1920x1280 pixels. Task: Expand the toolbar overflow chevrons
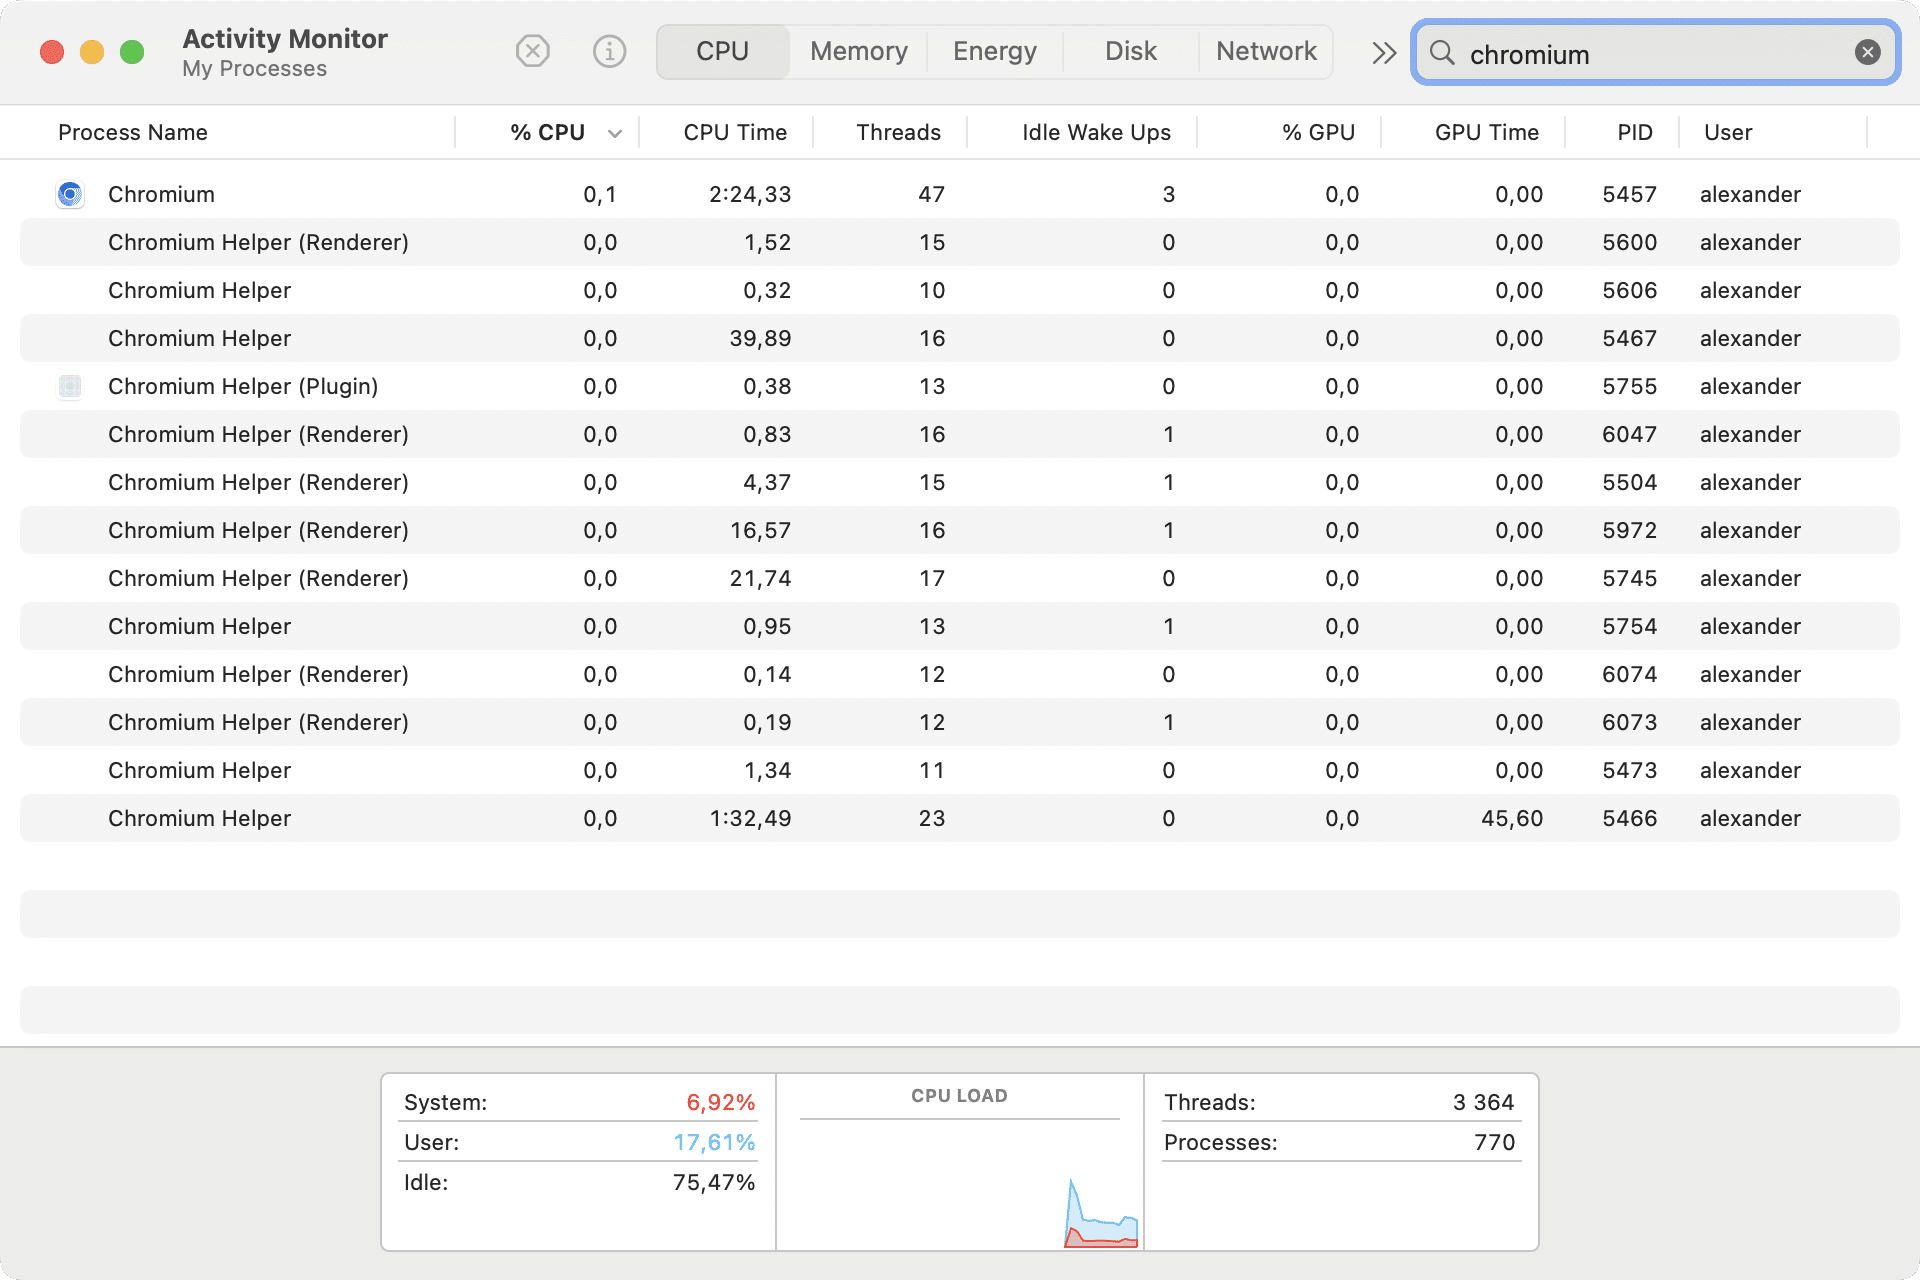click(x=1384, y=52)
